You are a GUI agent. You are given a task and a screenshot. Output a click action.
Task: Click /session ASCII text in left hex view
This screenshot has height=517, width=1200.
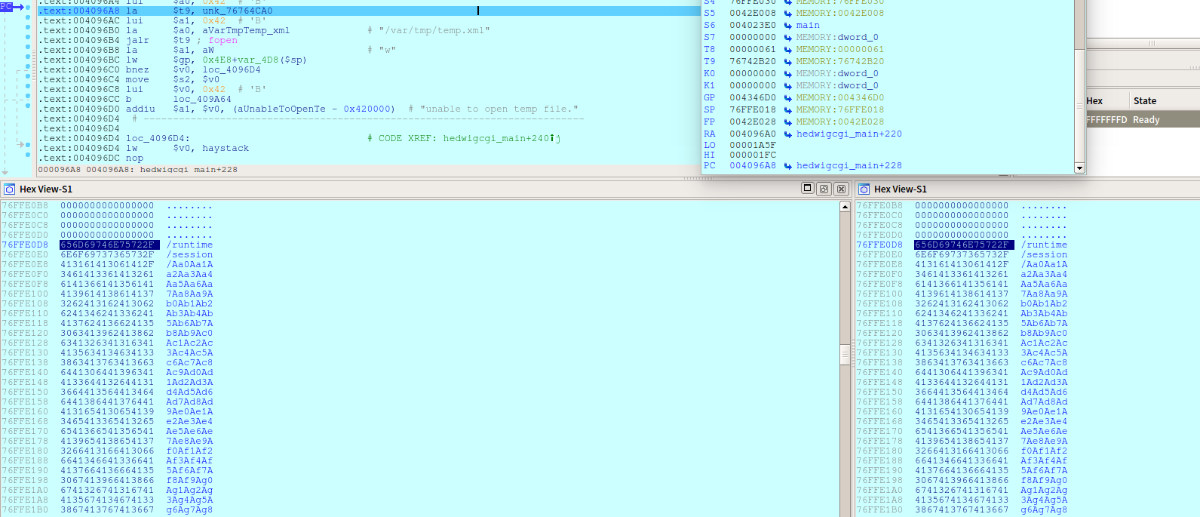[190, 254]
